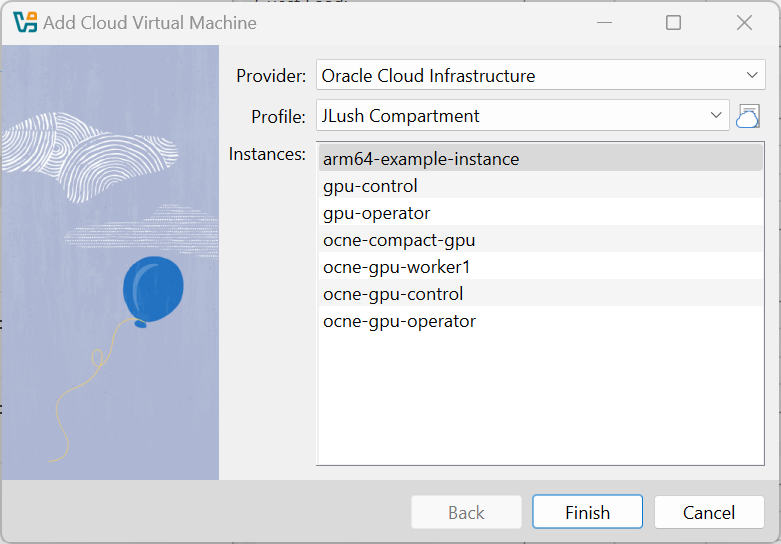Image resolution: width=781 pixels, height=544 pixels.
Task: Select the ocne-gpu-operator instance
Action: tap(399, 321)
